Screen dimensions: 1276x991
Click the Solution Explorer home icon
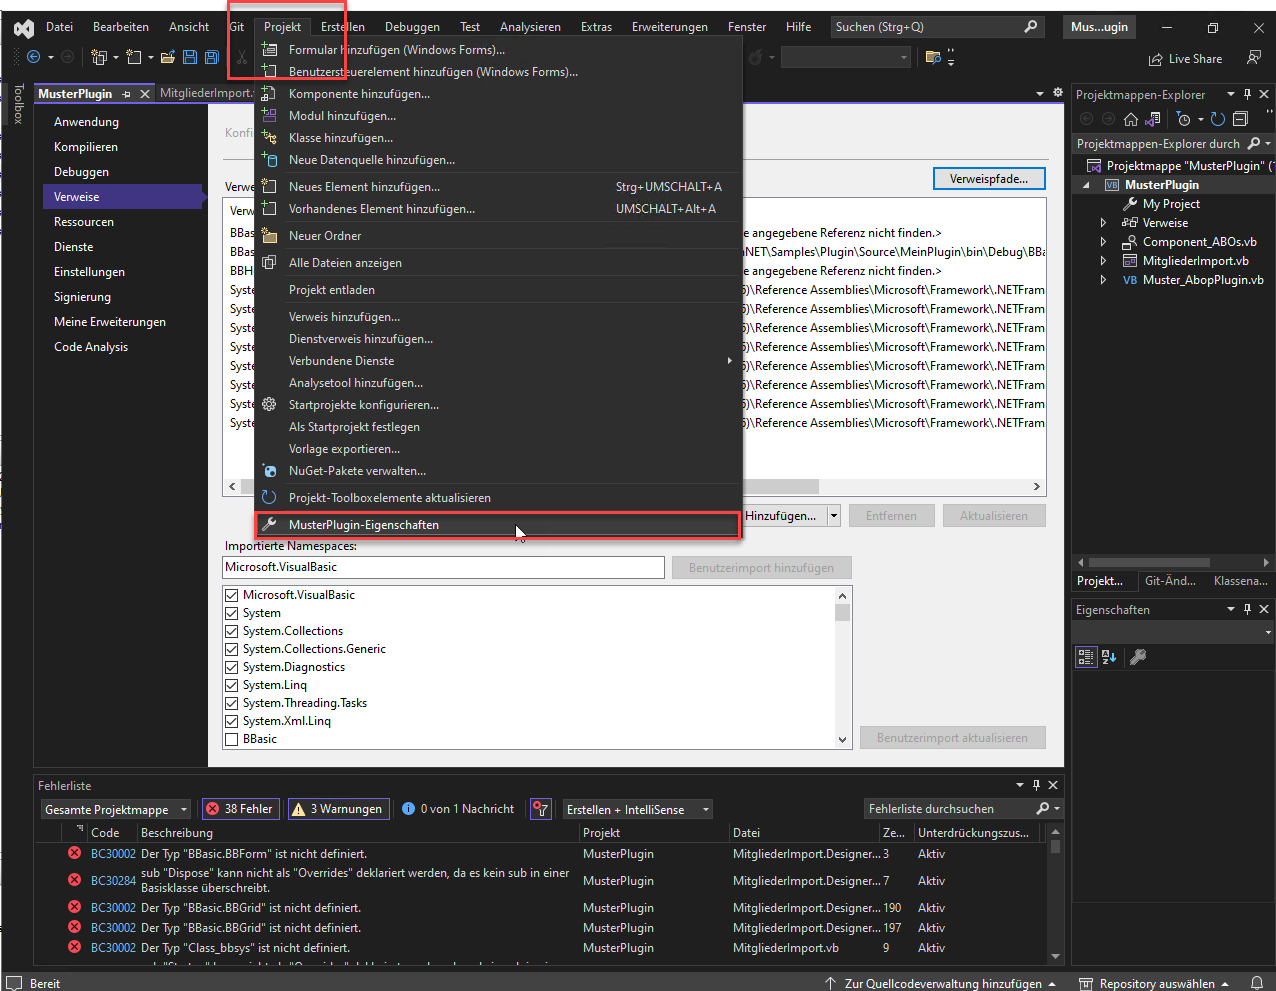click(1131, 119)
